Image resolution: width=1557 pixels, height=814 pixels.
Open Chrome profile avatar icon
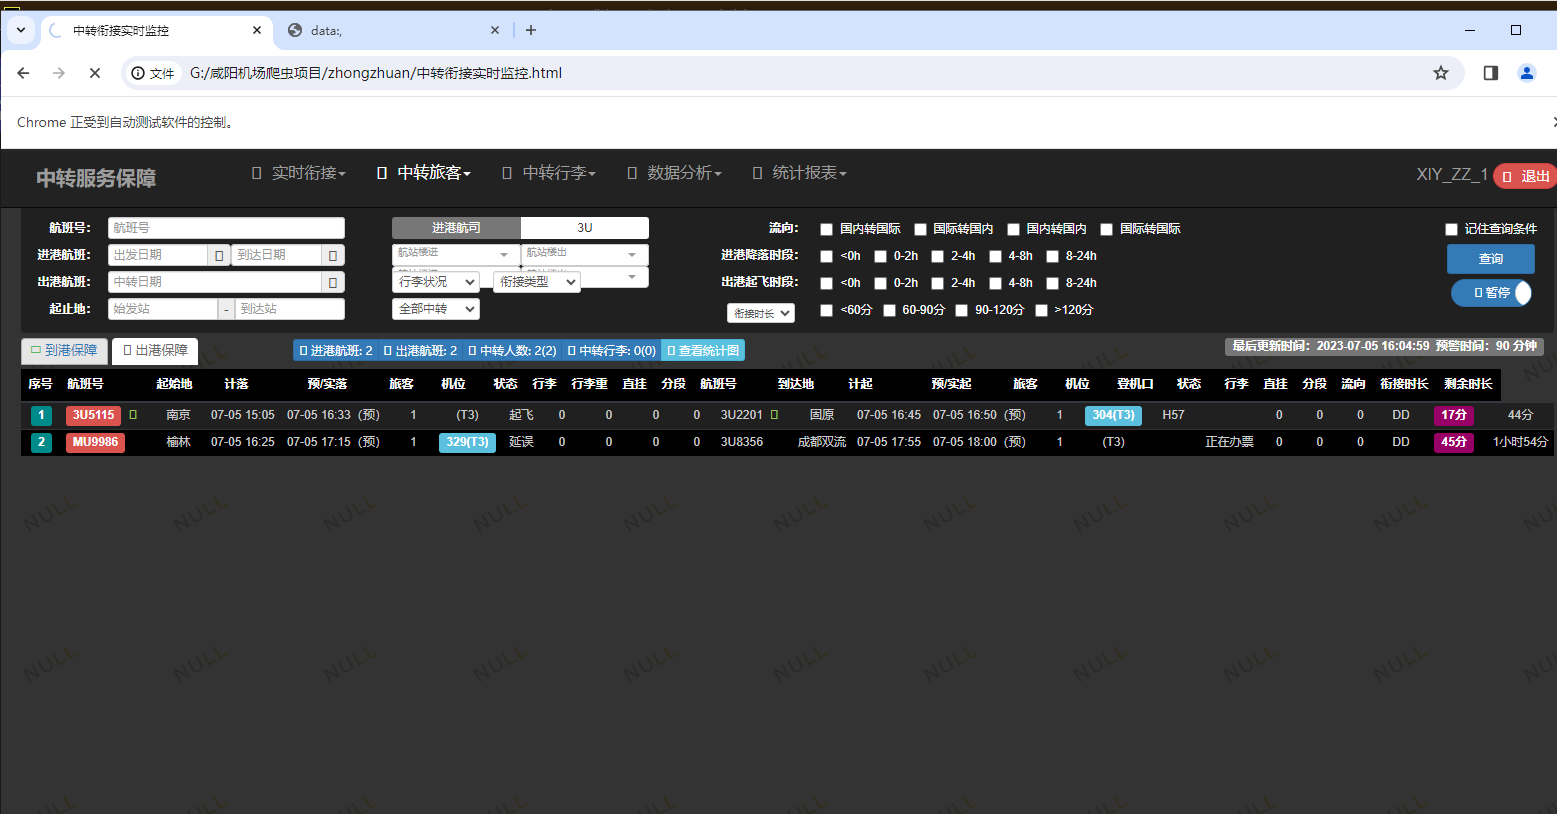(x=1527, y=73)
